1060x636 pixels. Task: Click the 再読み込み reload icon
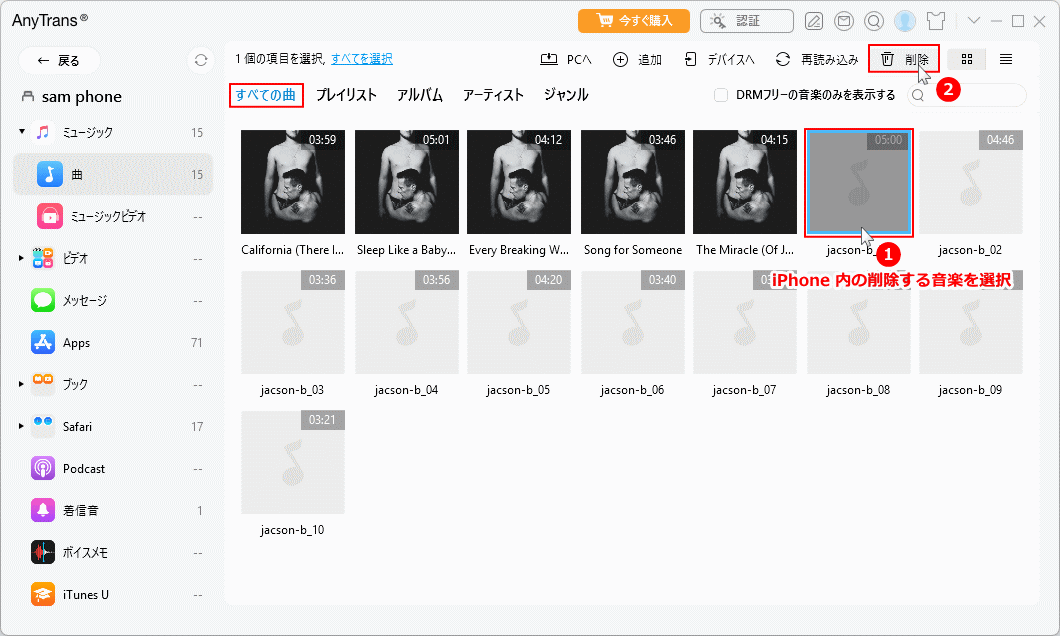[783, 59]
